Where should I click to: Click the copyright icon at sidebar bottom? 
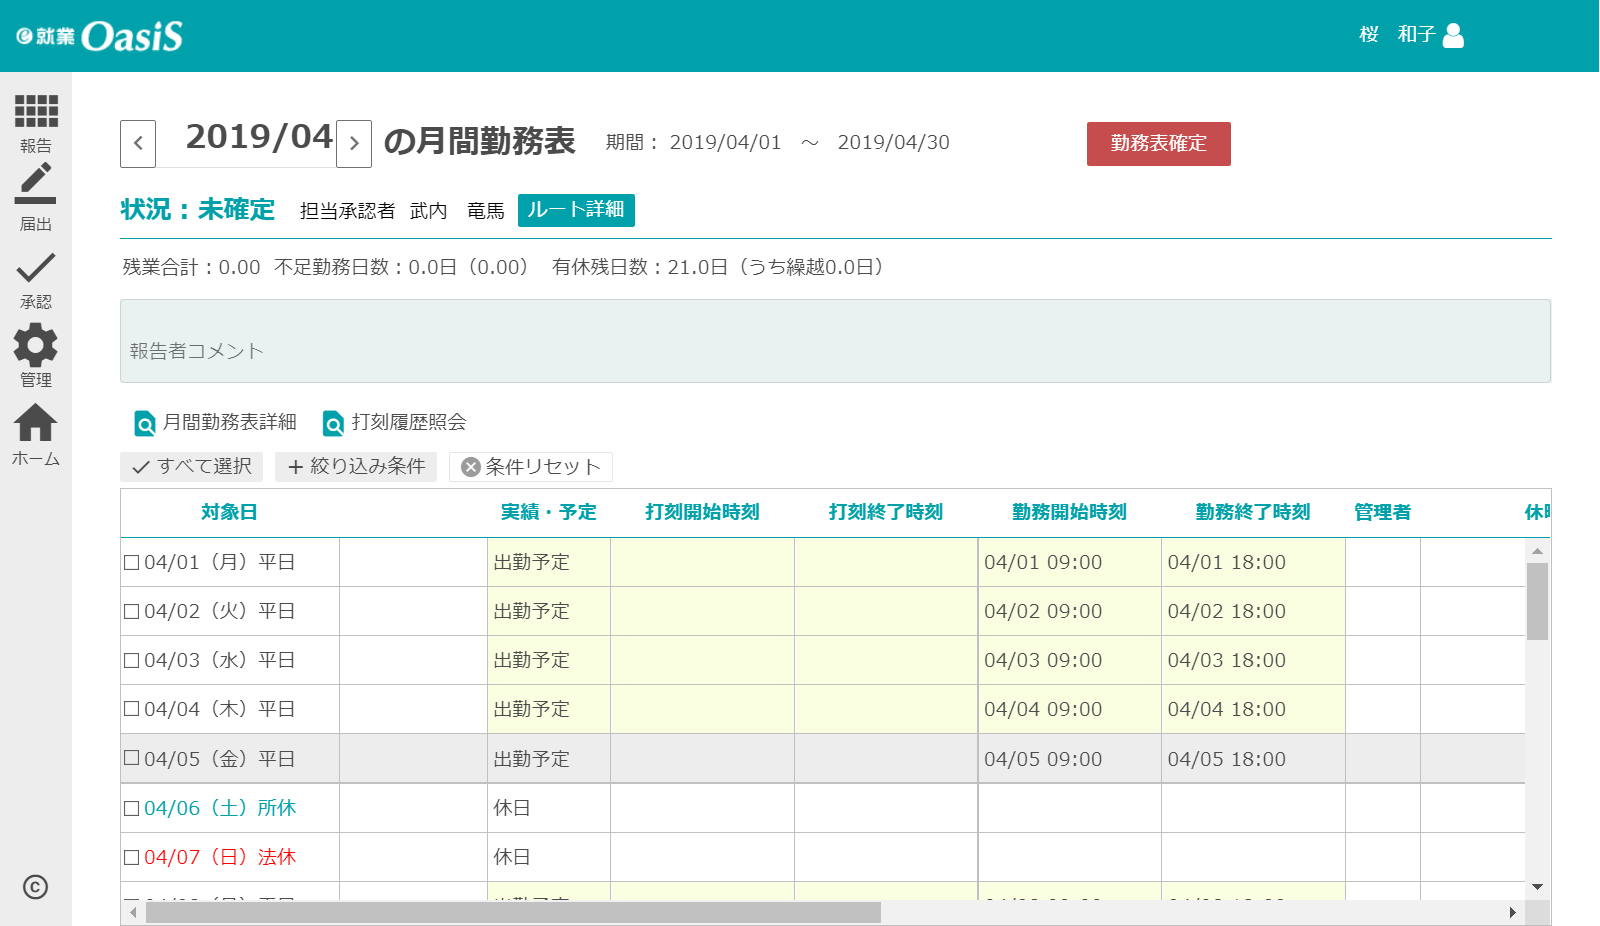click(35, 887)
